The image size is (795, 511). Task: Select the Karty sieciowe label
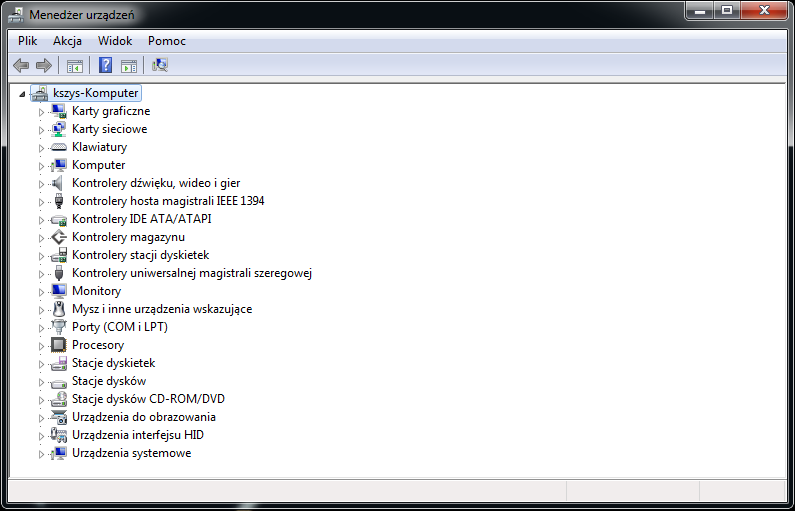pyautogui.click(x=110, y=129)
